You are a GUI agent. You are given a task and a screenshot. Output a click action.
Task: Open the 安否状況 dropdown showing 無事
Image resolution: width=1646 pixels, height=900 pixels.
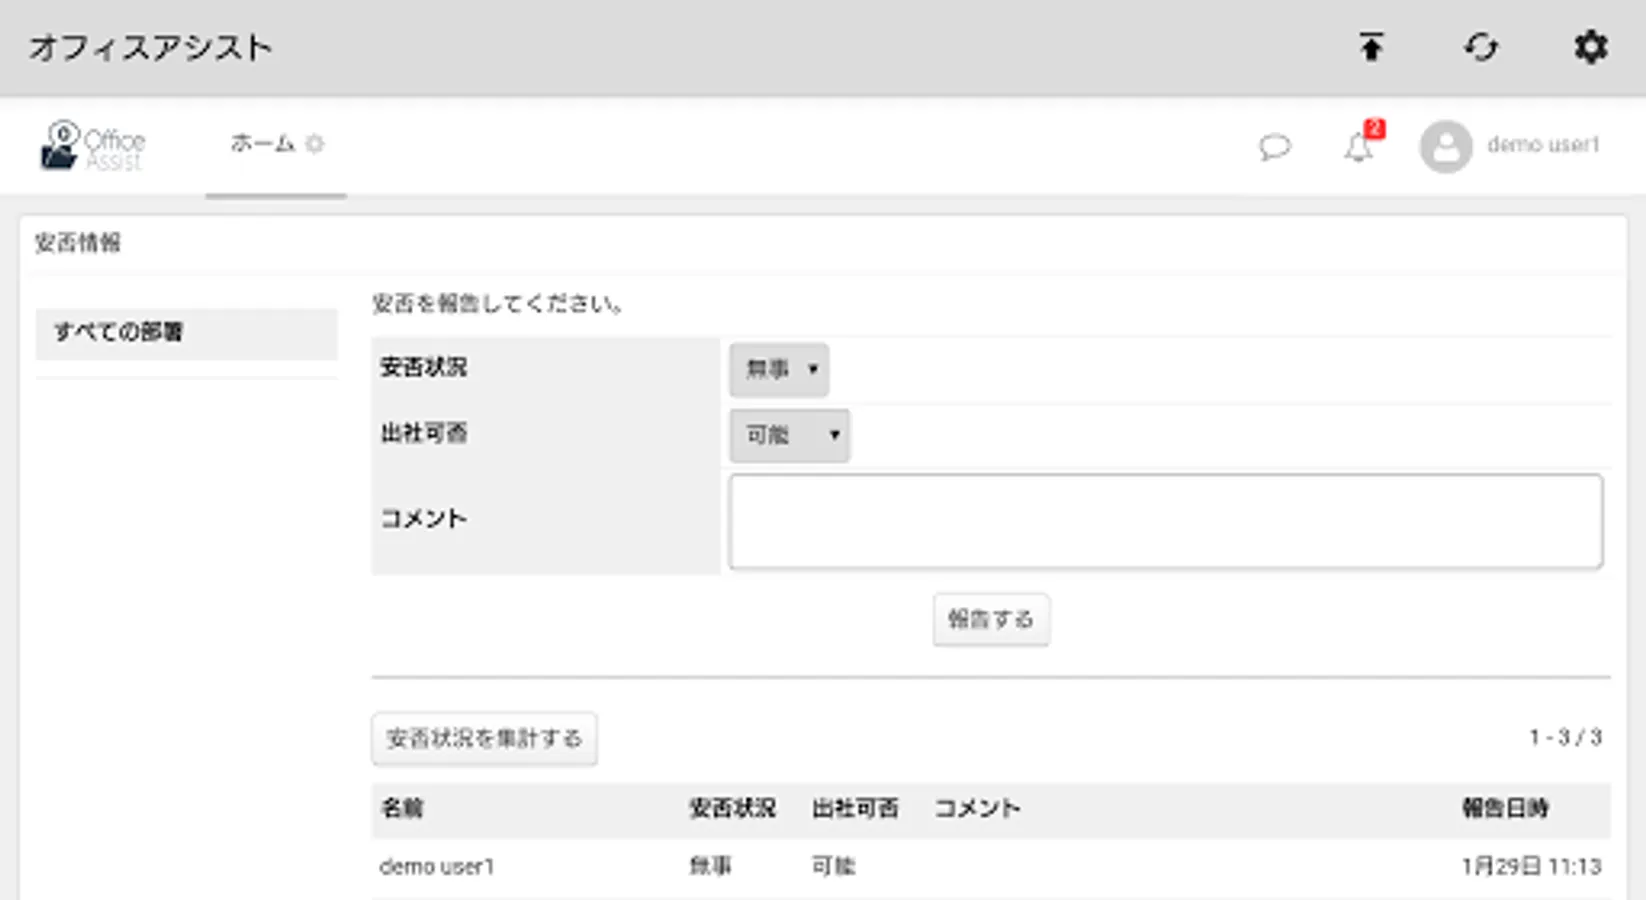tap(779, 369)
